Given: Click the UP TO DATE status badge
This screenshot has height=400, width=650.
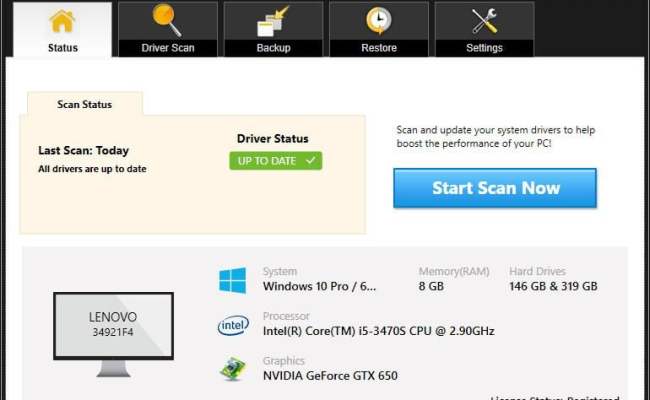Looking at the screenshot, I should (276, 161).
